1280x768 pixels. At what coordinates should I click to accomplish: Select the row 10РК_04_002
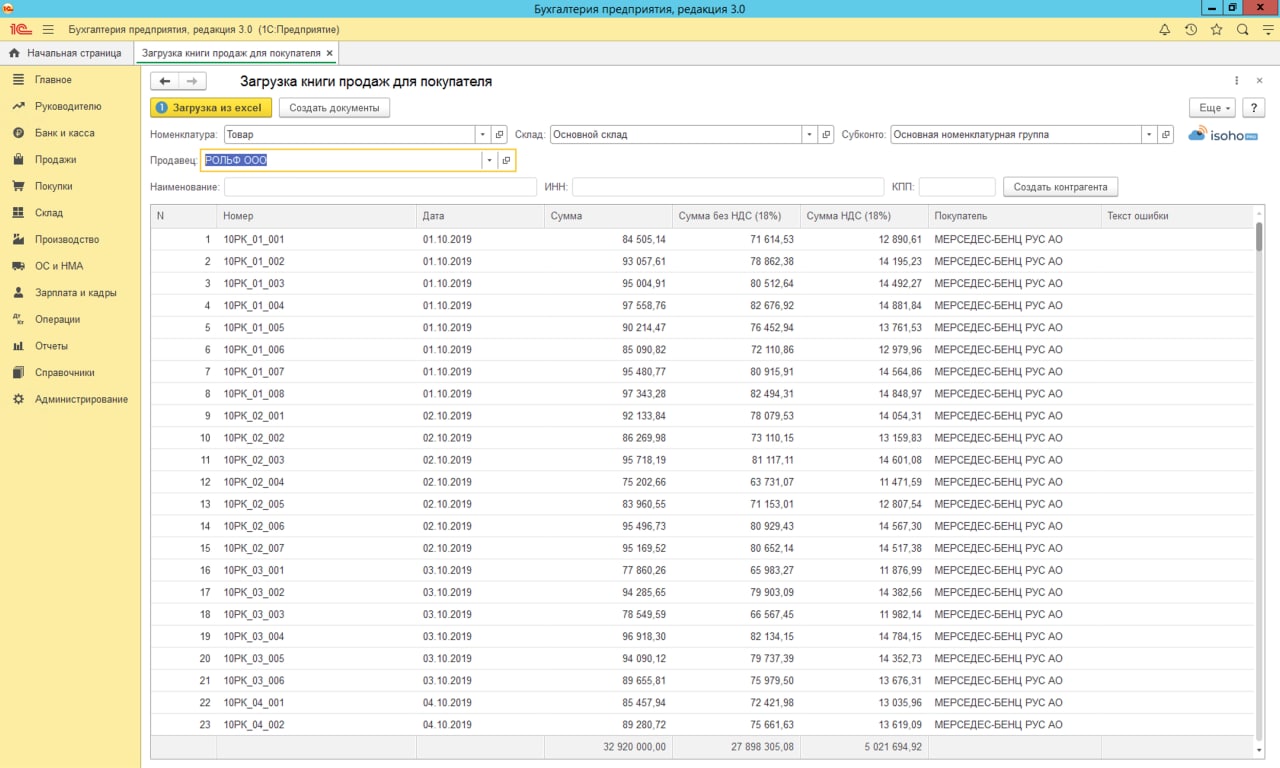702,725
